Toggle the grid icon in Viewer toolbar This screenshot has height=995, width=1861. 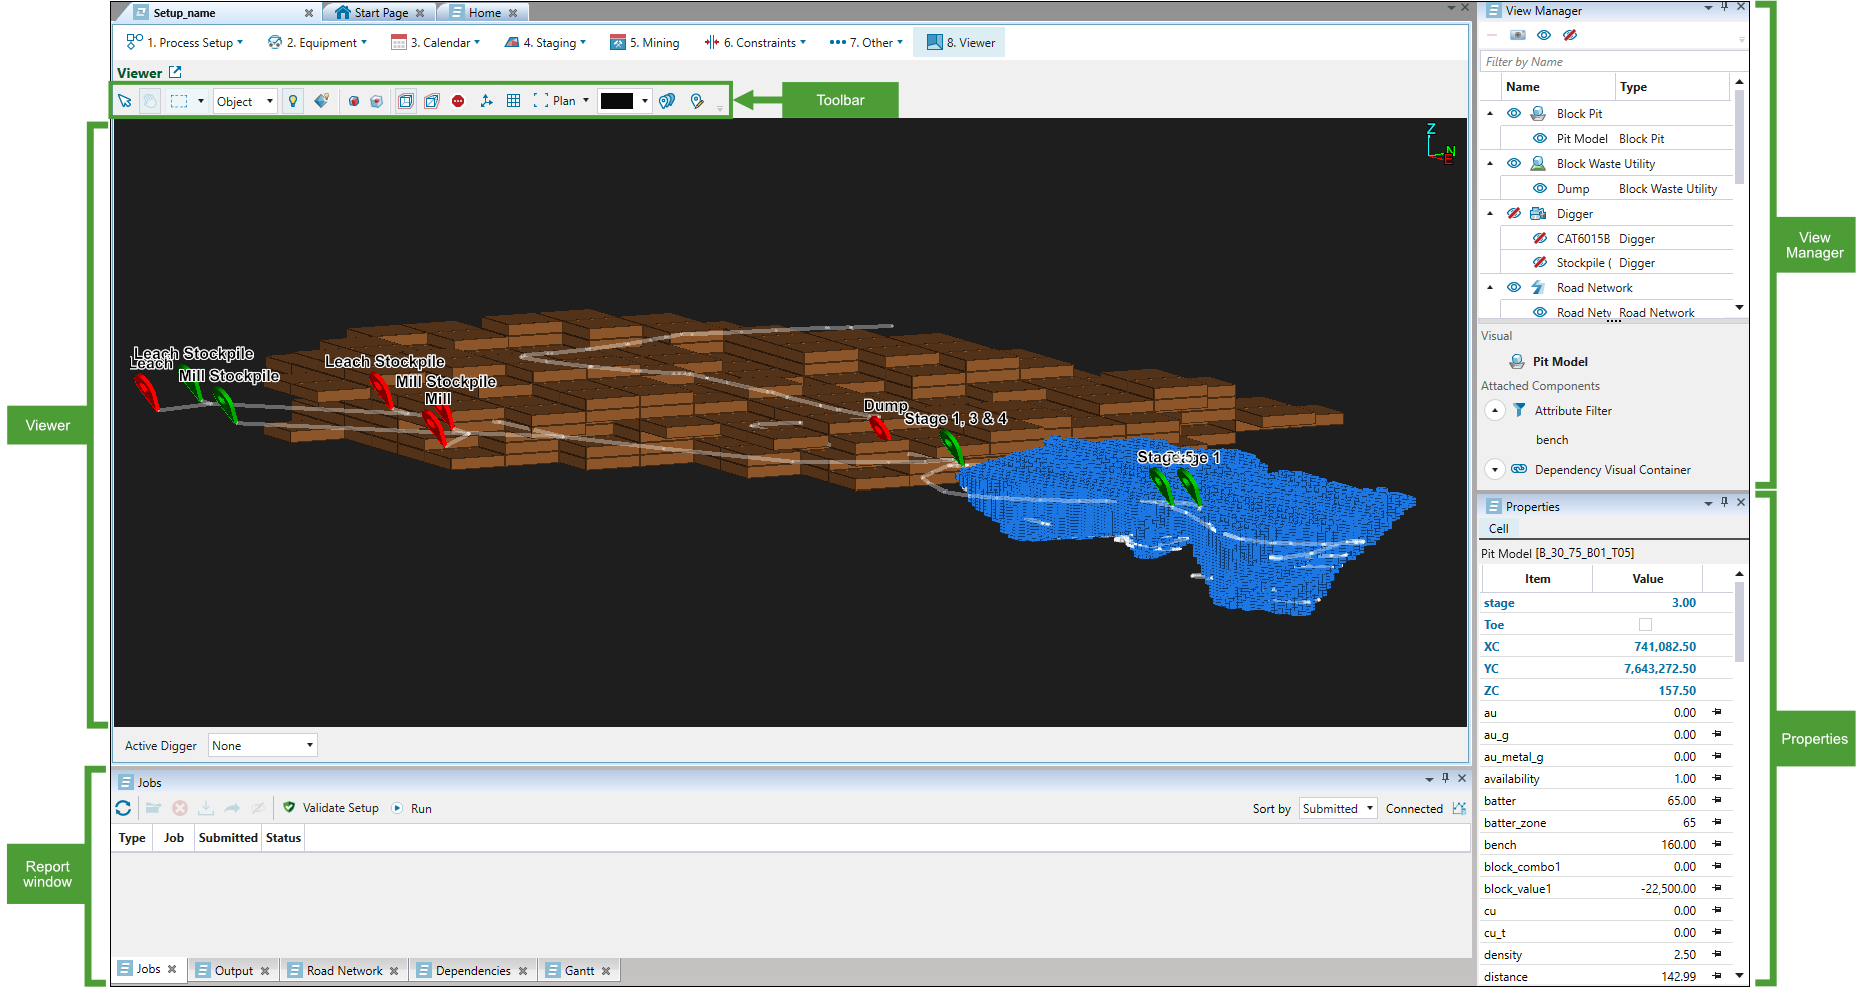pyautogui.click(x=513, y=101)
